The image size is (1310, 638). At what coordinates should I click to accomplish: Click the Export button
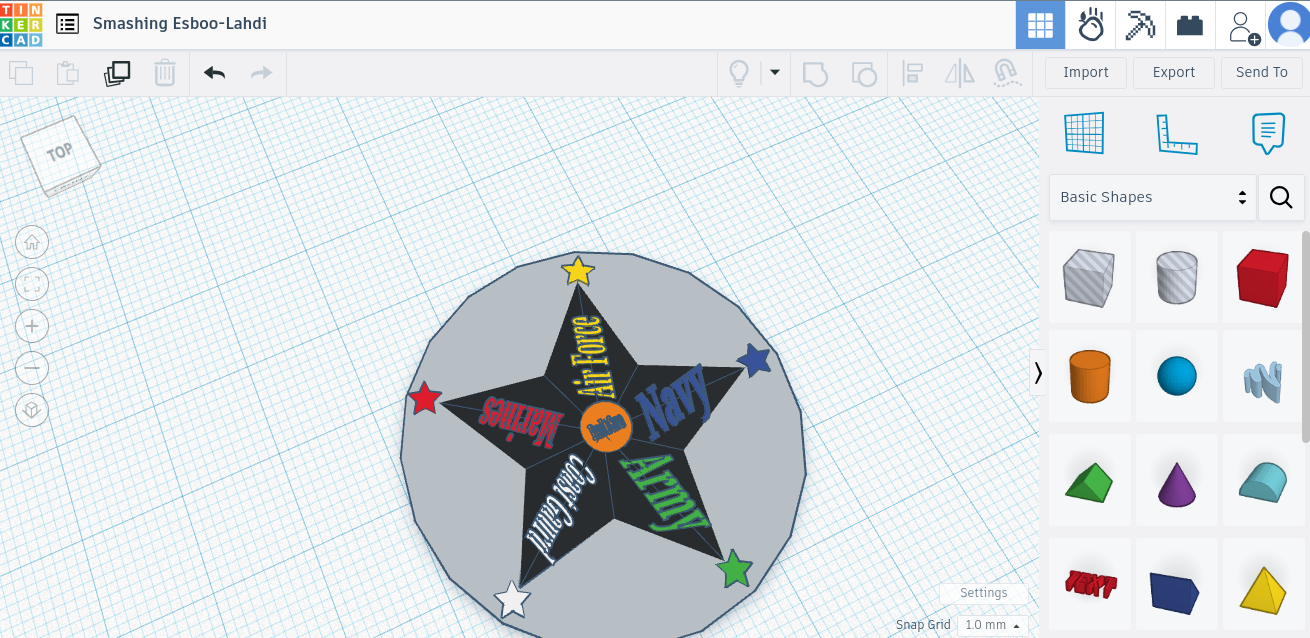coord(1174,72)
